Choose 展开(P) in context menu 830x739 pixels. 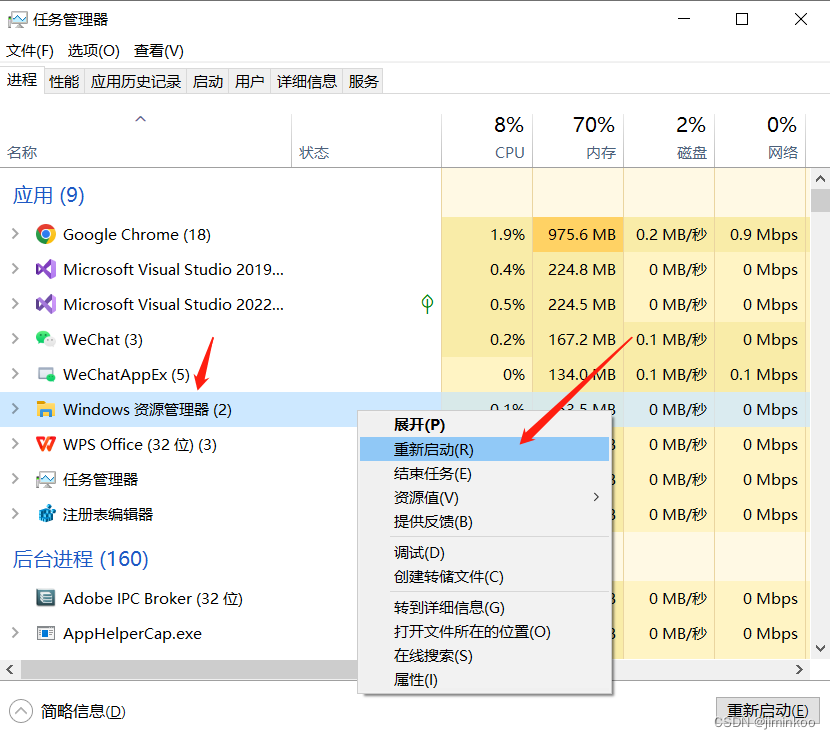tap(484, 425)
